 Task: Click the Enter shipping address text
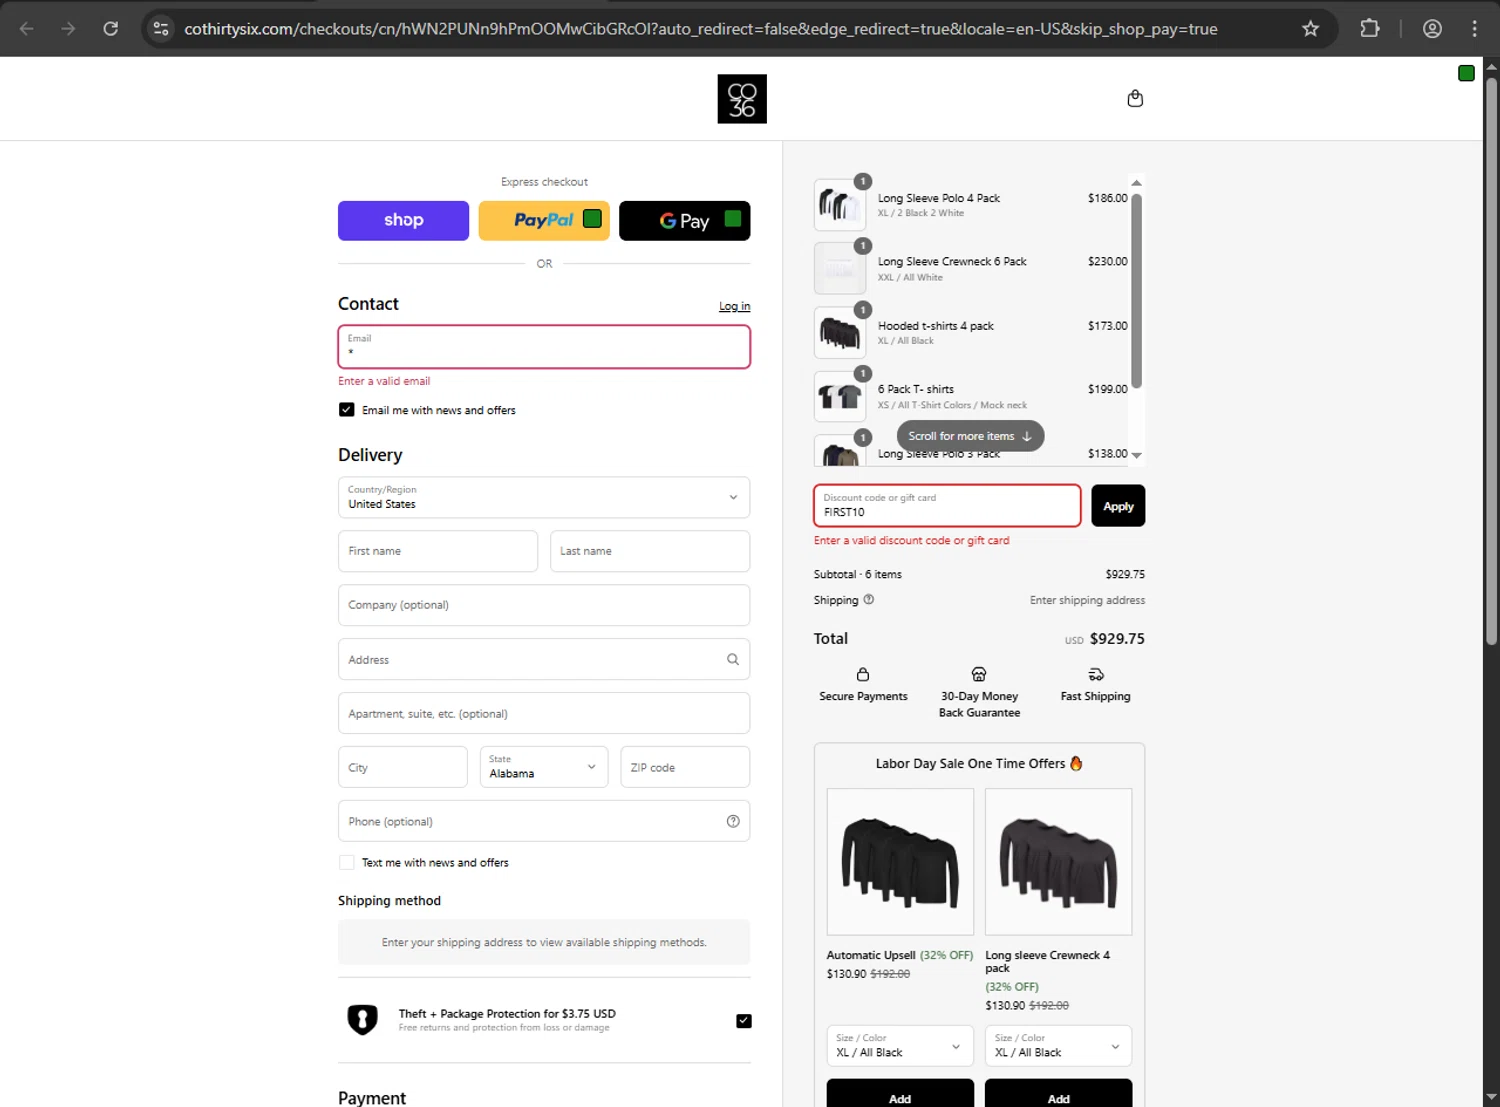tap(1087, 600)
